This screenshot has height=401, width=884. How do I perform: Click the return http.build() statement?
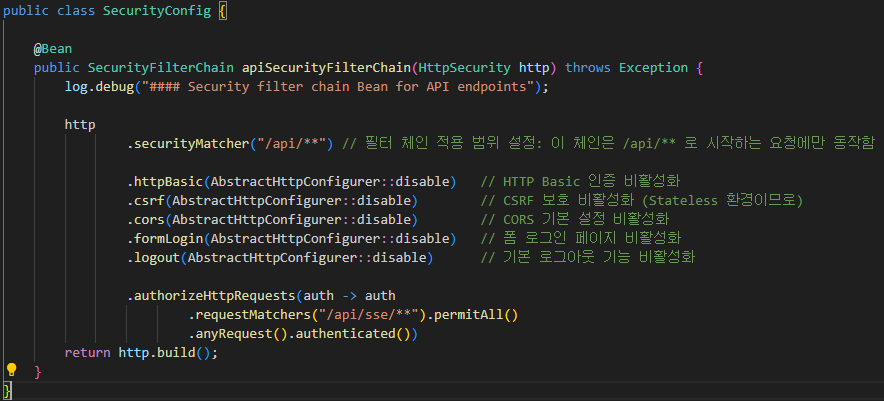(x=141, y=352)
